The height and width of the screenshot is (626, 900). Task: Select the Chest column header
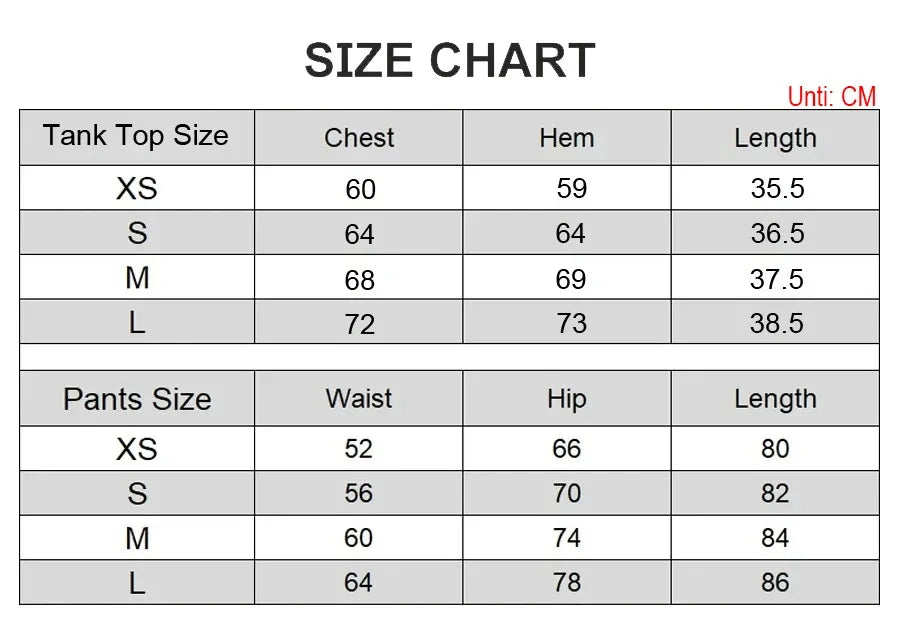[x=359, y=138]
